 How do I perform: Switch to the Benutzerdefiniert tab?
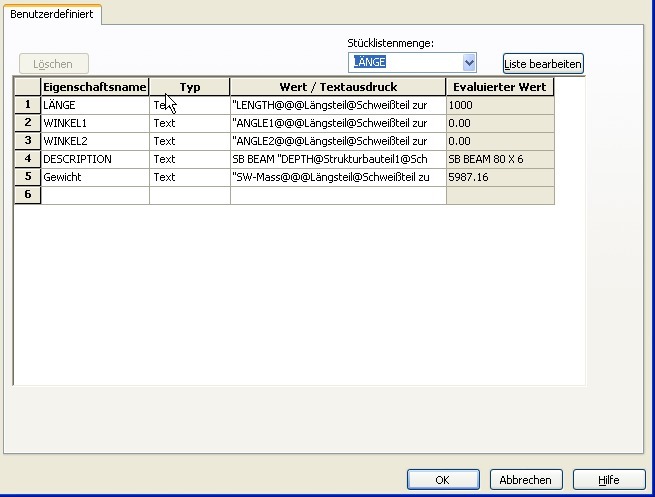pyautogui.click(x=51, y=15)
